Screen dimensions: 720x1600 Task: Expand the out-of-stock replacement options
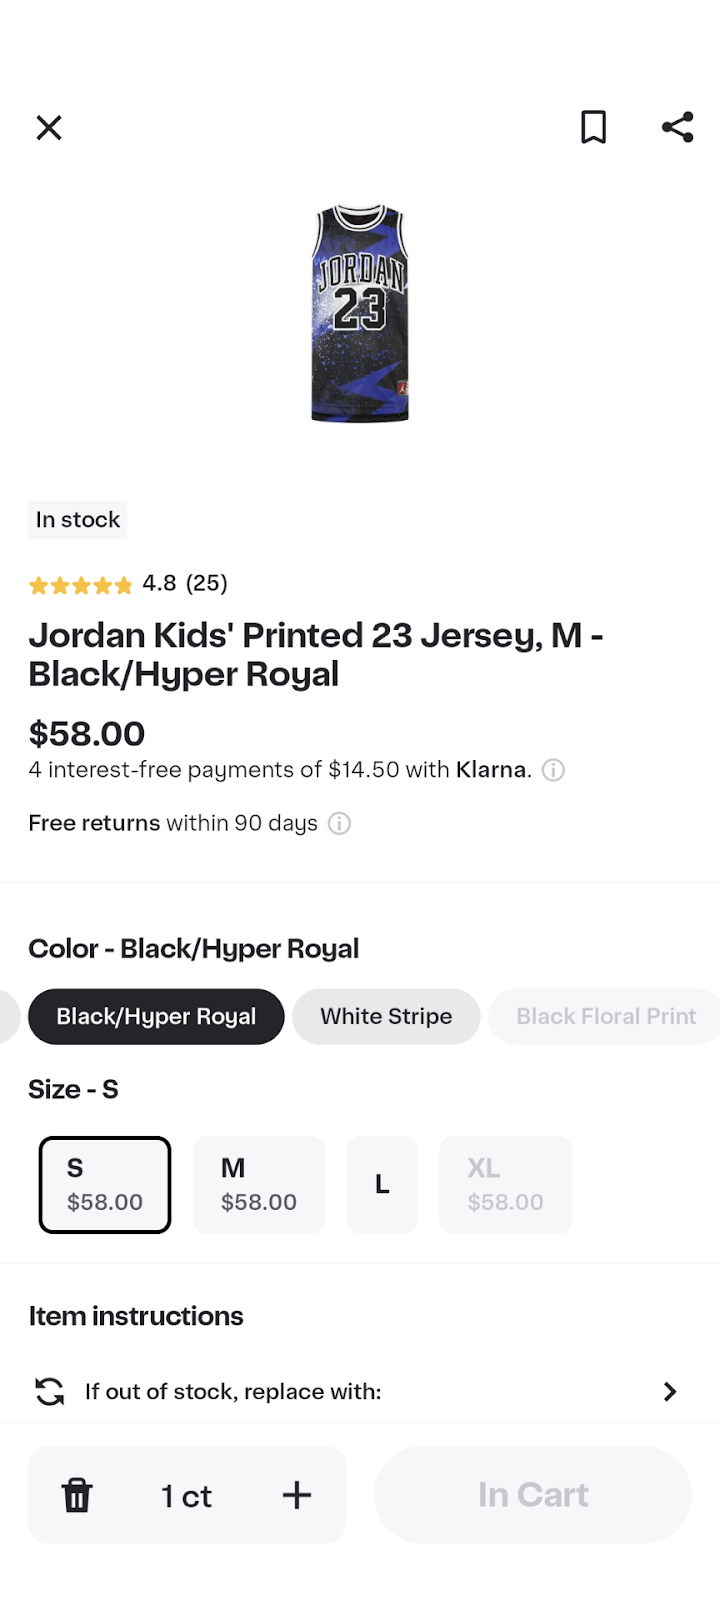669,1391
